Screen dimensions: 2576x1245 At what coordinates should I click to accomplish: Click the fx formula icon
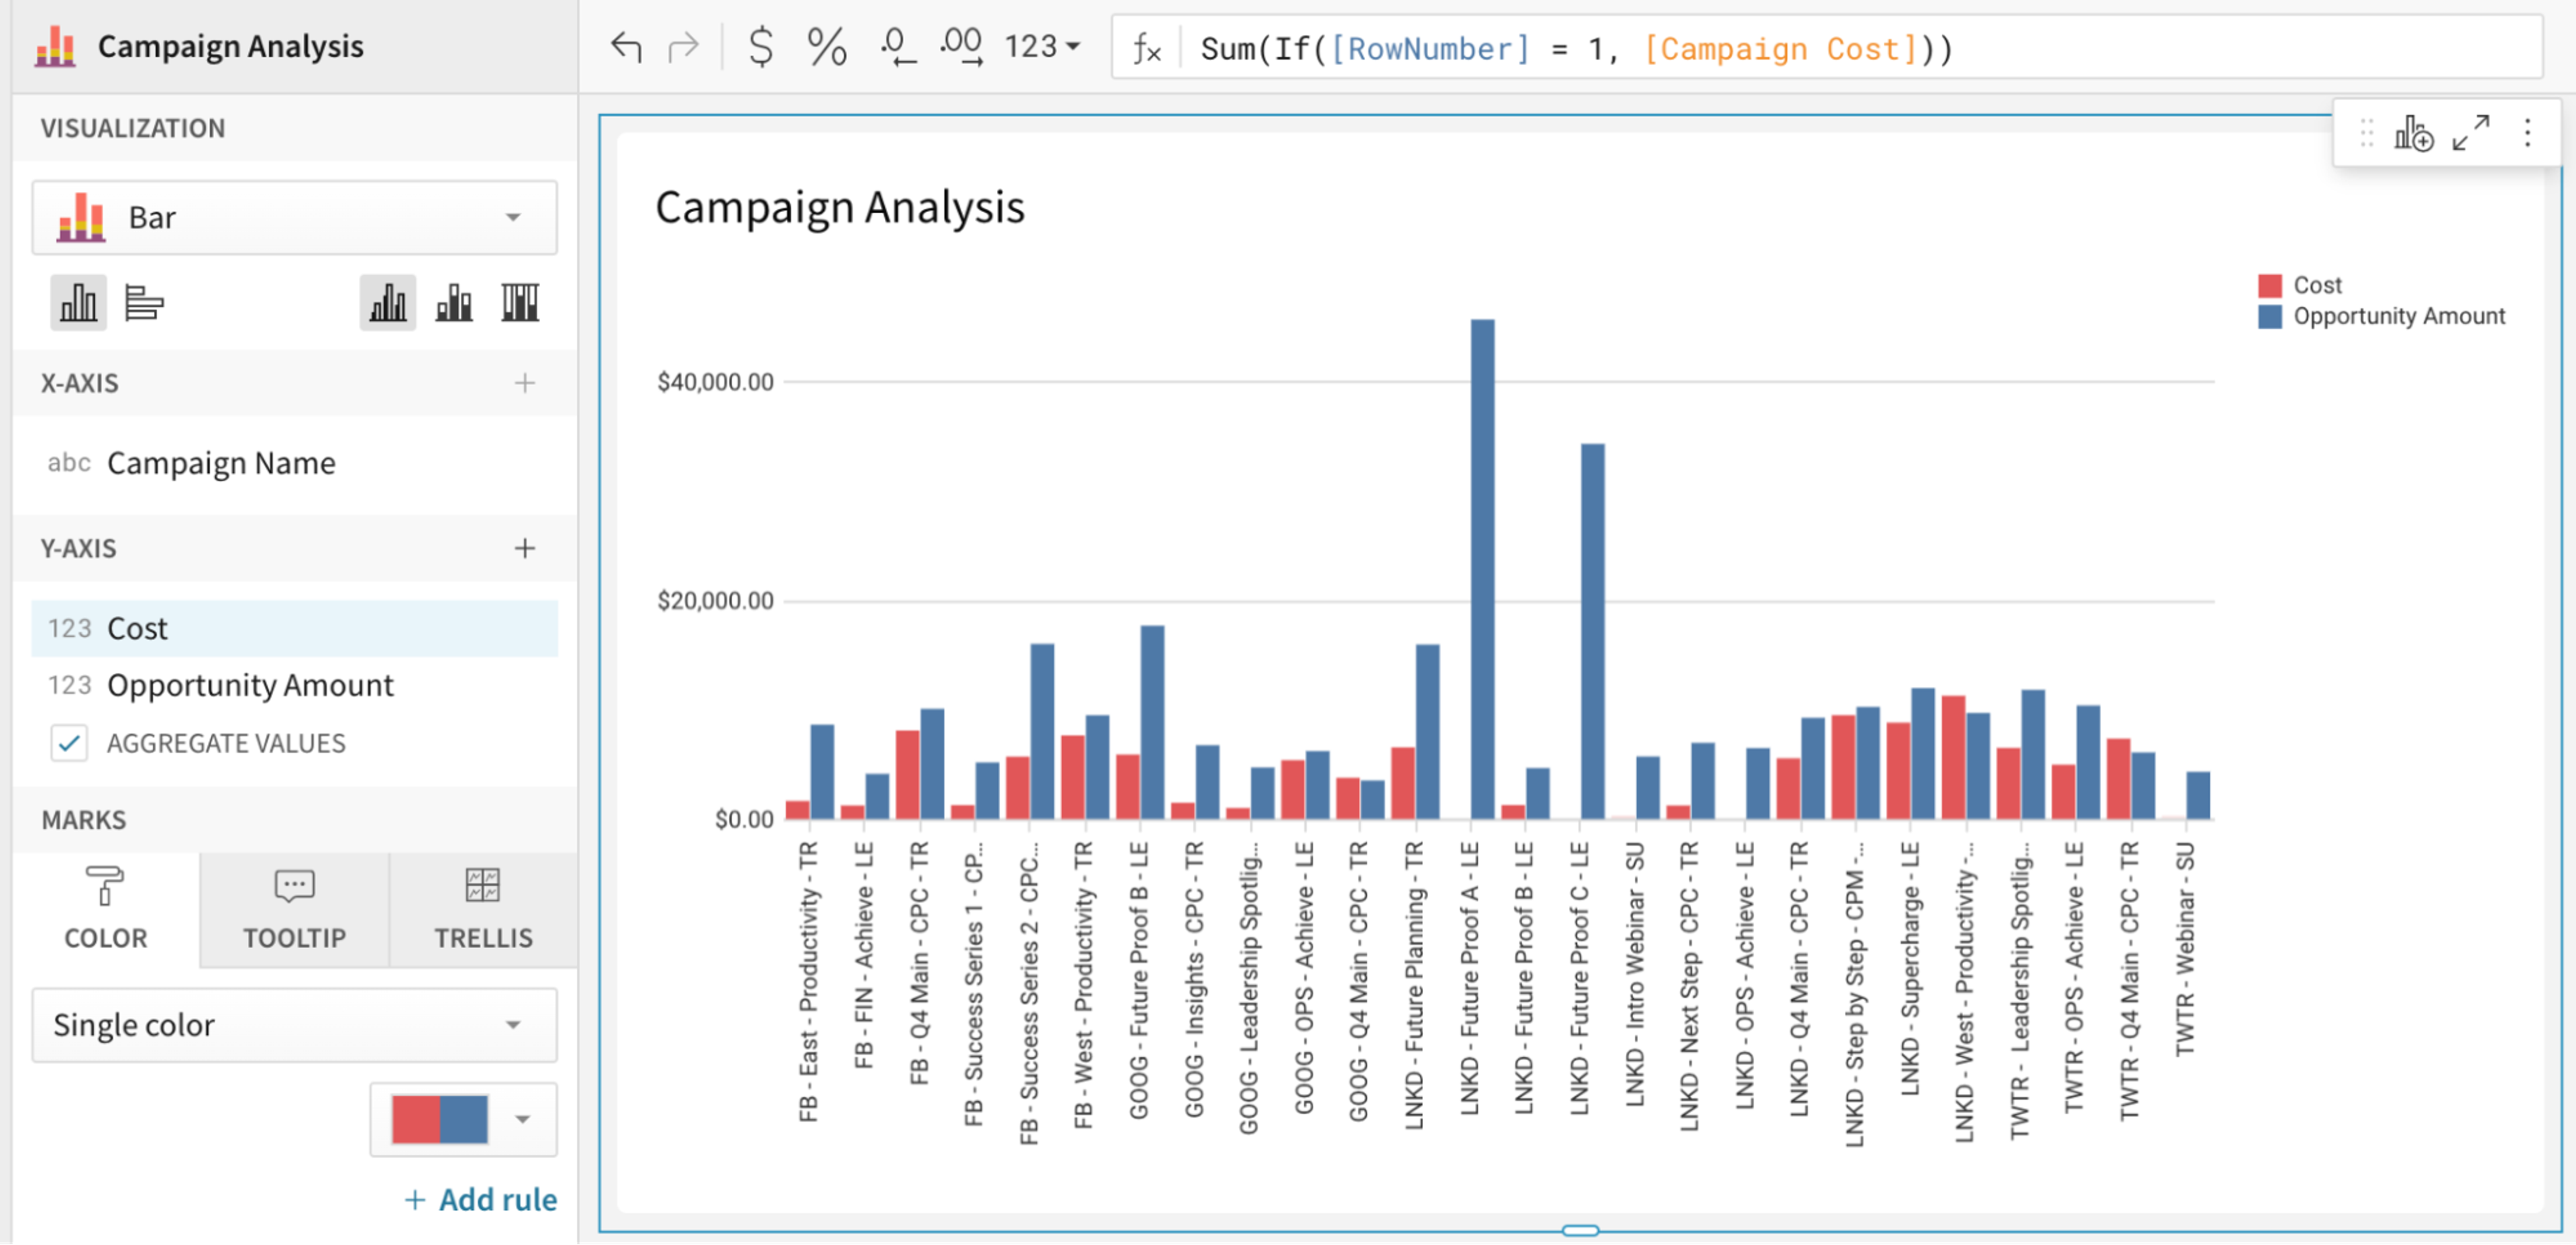pyautogui.click(x=1146, y=48)
